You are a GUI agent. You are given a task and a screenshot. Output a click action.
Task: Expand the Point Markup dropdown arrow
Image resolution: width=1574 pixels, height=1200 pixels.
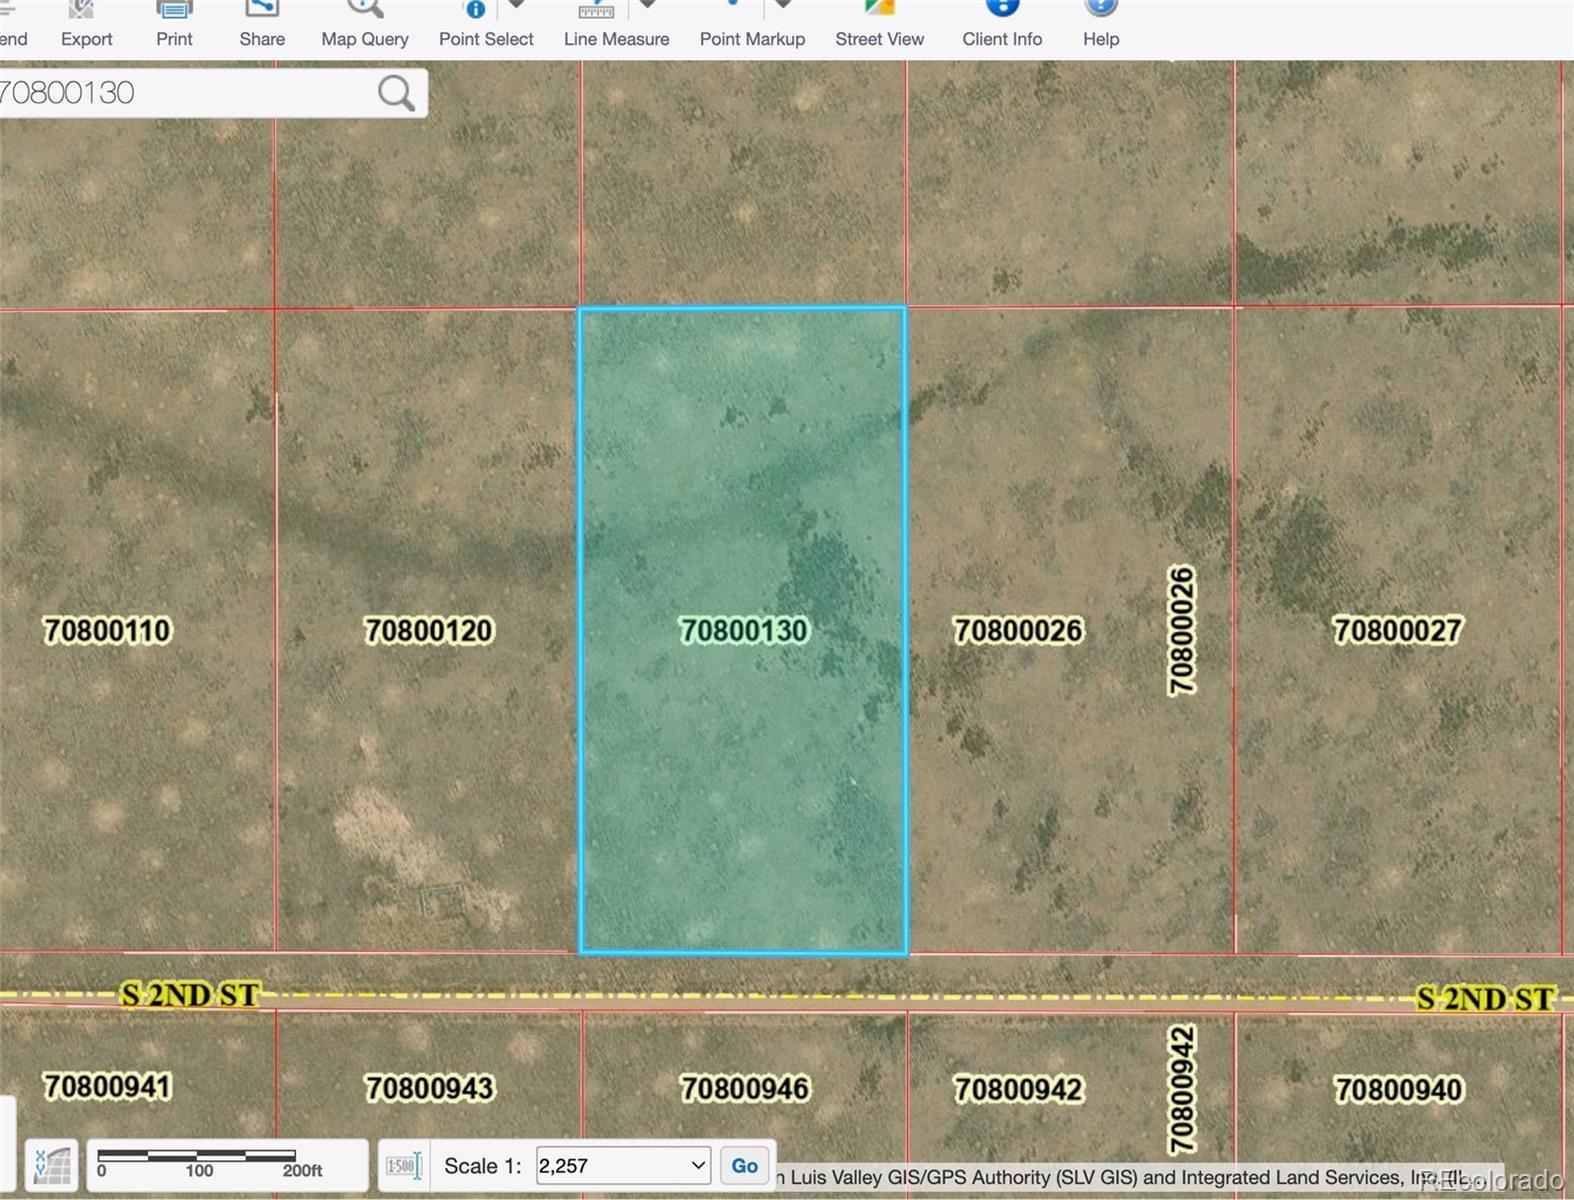click(784, 5)
